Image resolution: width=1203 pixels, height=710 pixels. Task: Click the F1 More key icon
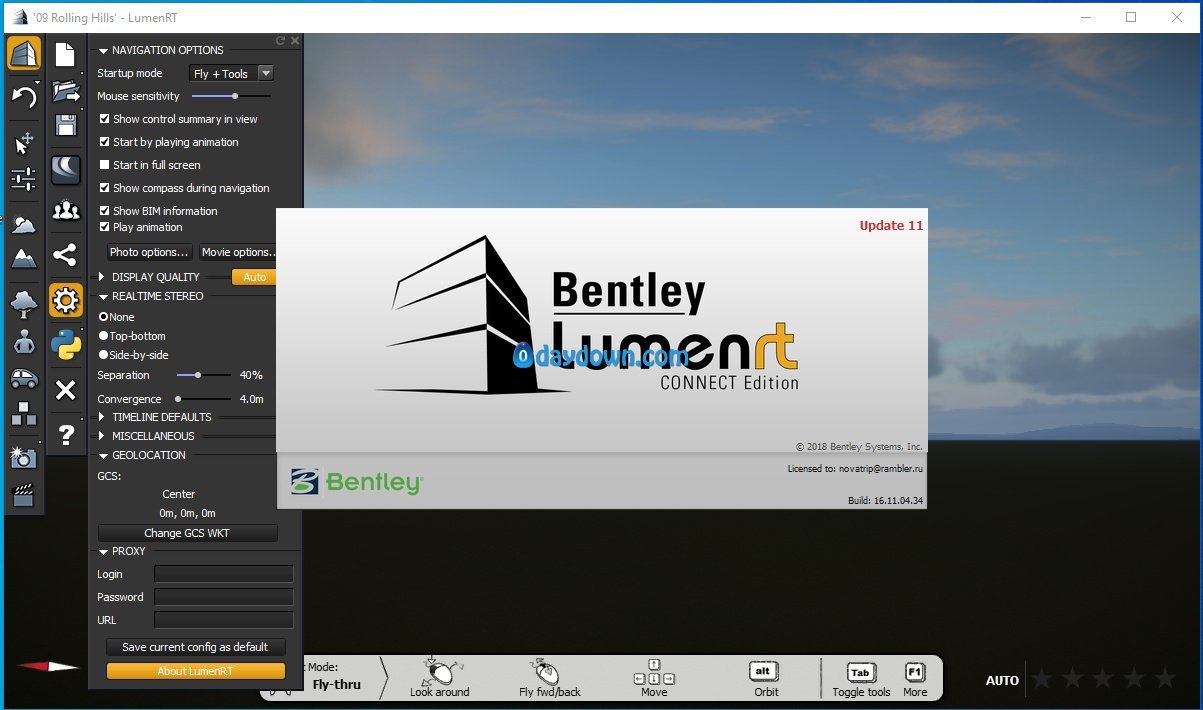915,672
